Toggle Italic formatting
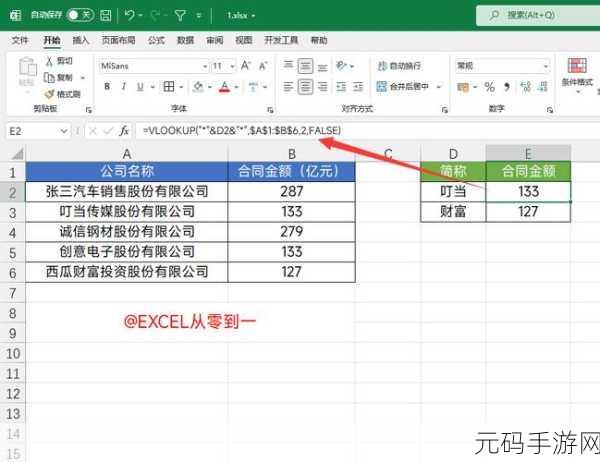600x462 pixels. pos(123,87)
